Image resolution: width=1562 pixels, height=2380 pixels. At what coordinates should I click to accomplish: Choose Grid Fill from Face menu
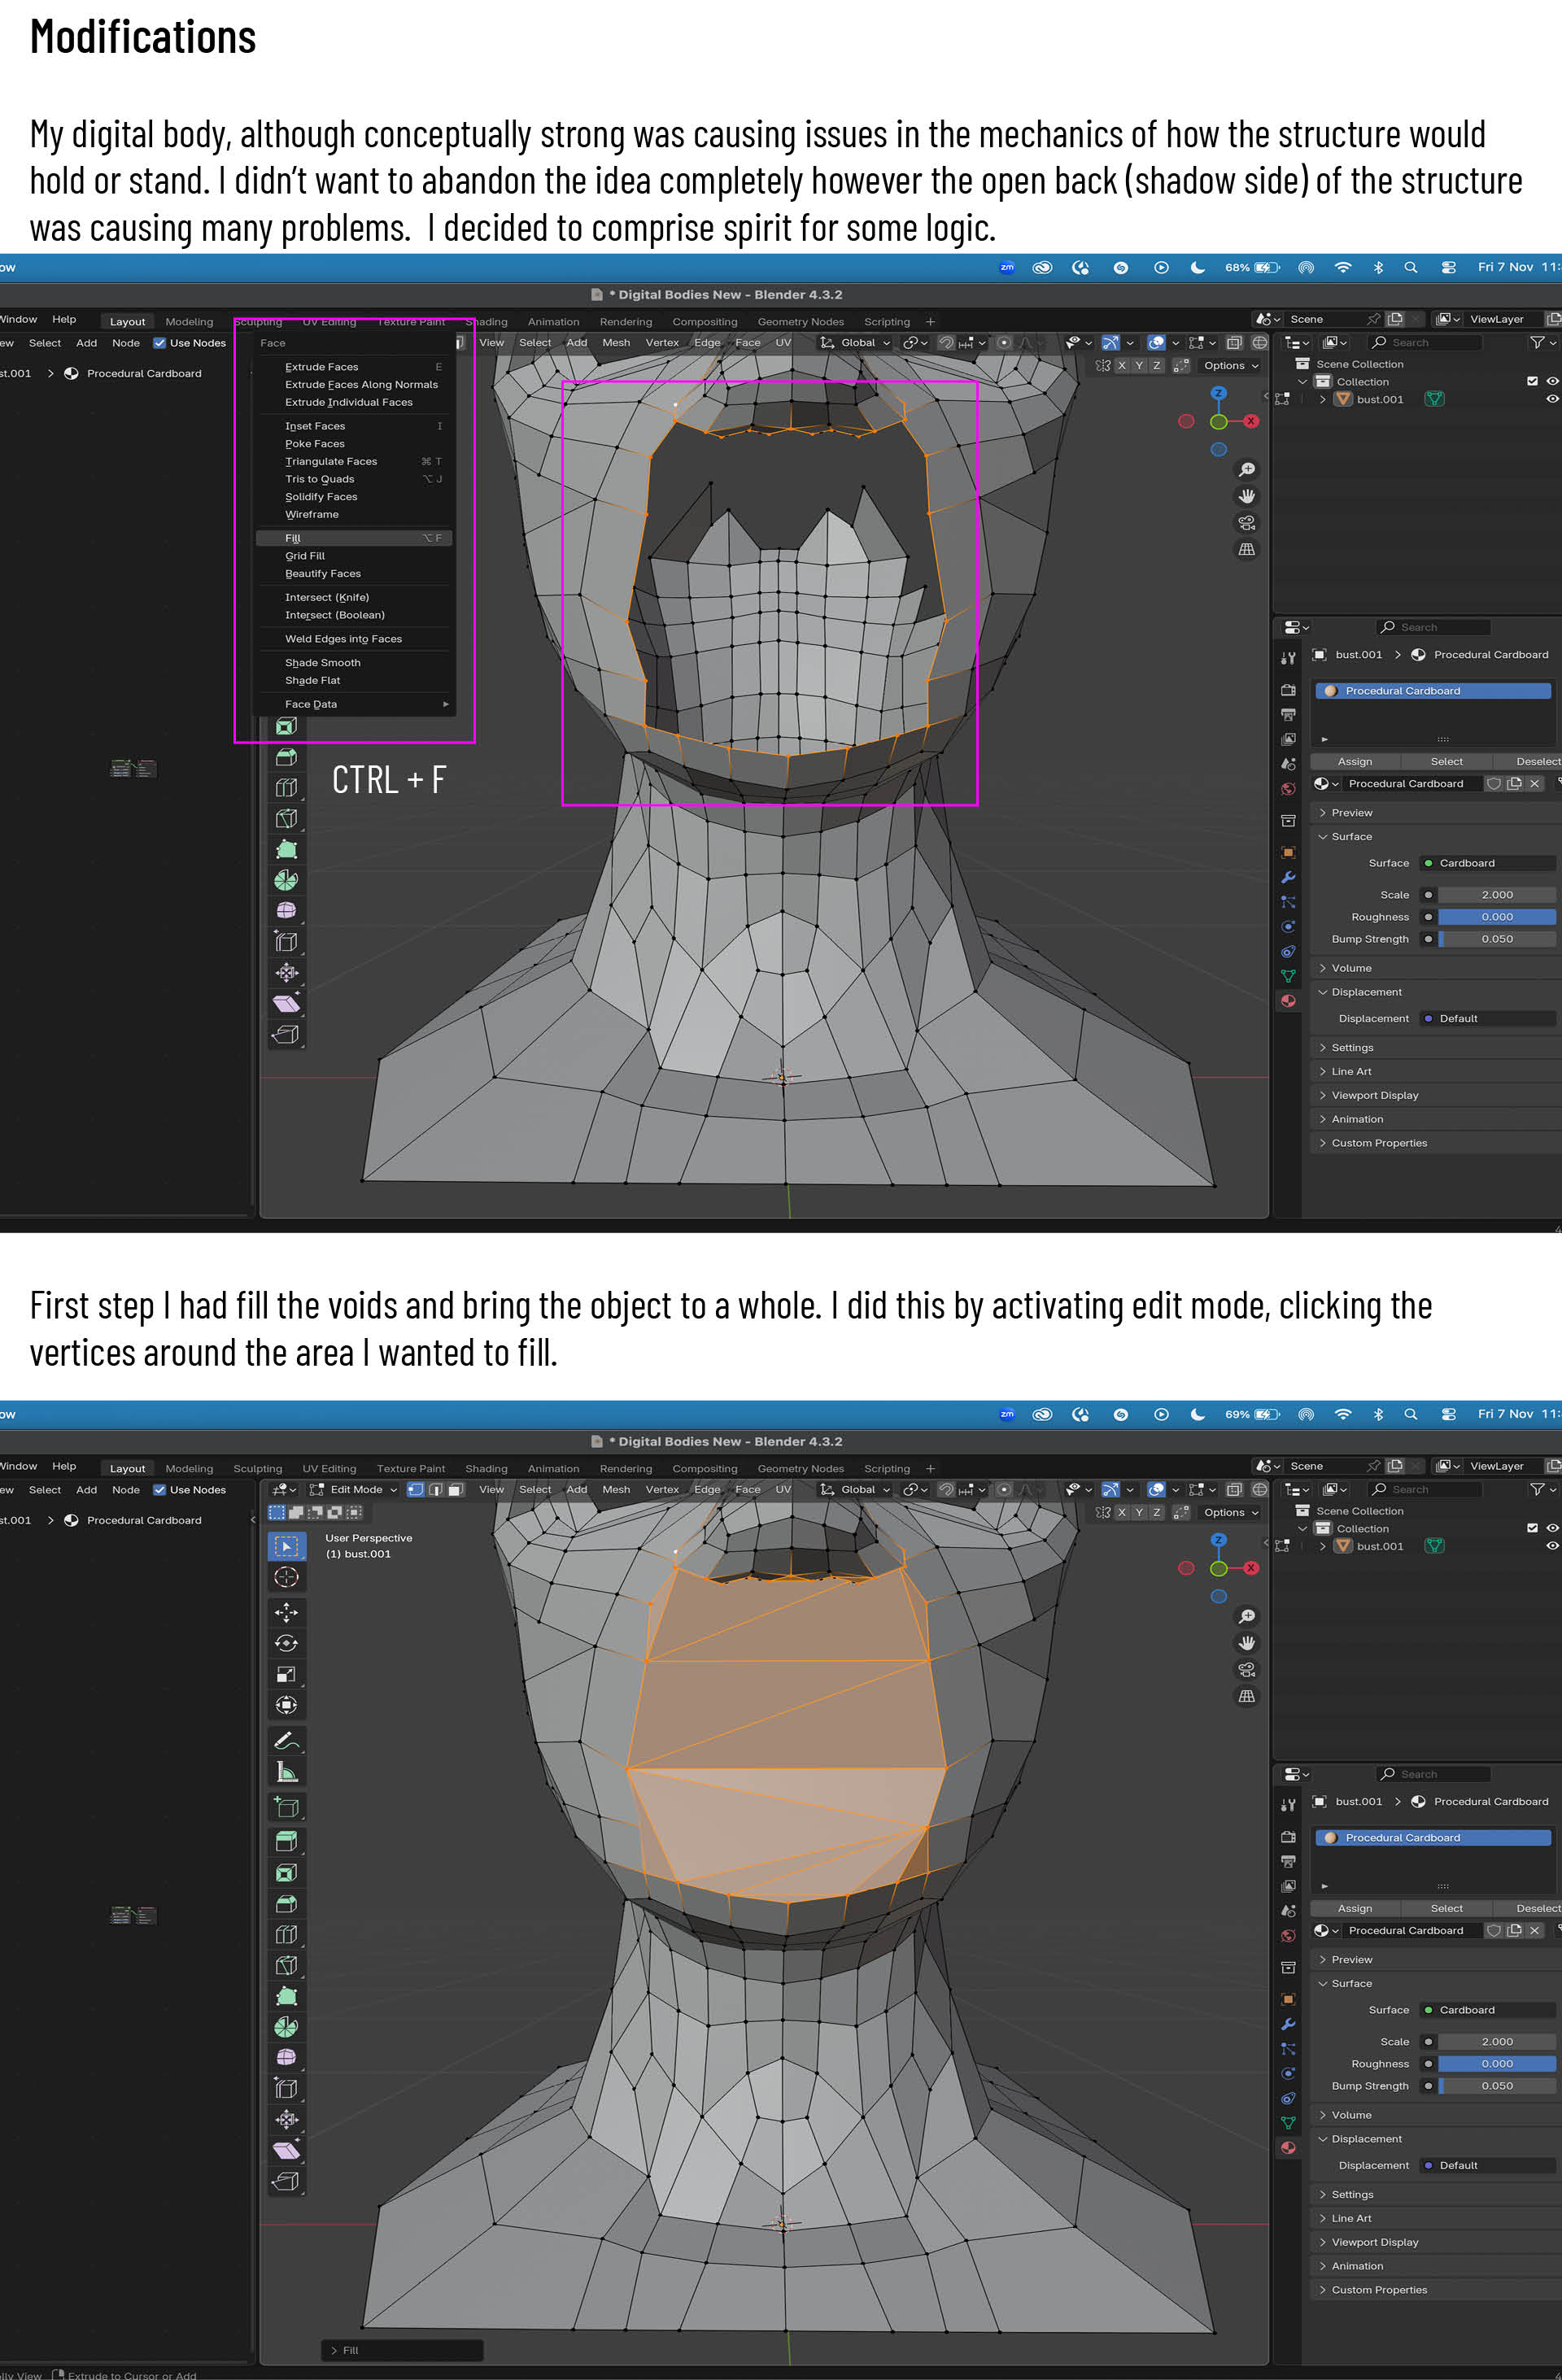coord(305,556)
